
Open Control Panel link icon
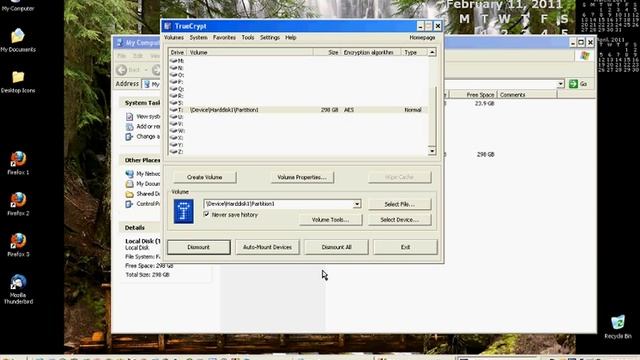tap(129, 204)
